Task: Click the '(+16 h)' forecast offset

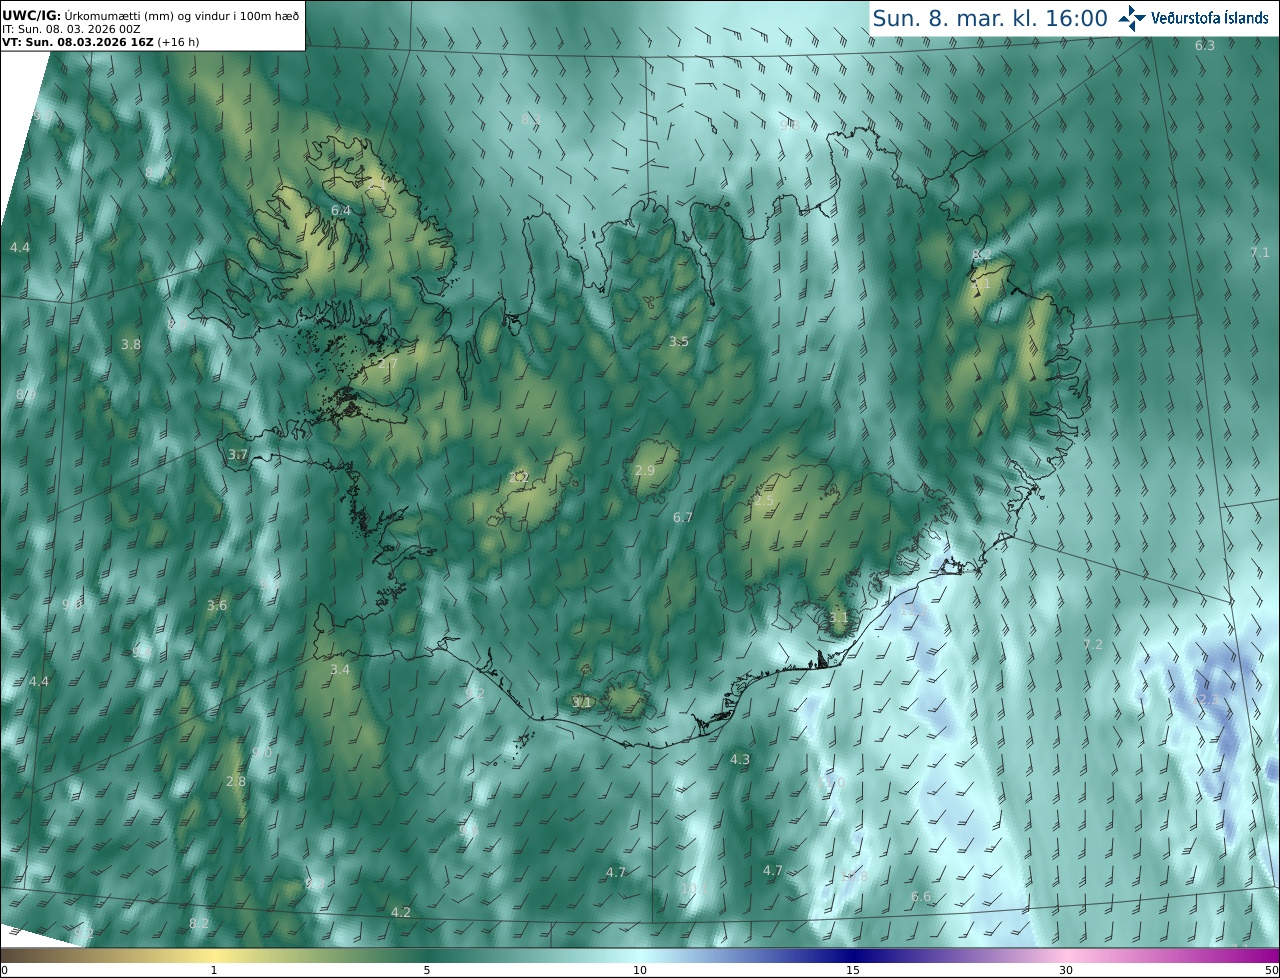Action: pos(177,42)
